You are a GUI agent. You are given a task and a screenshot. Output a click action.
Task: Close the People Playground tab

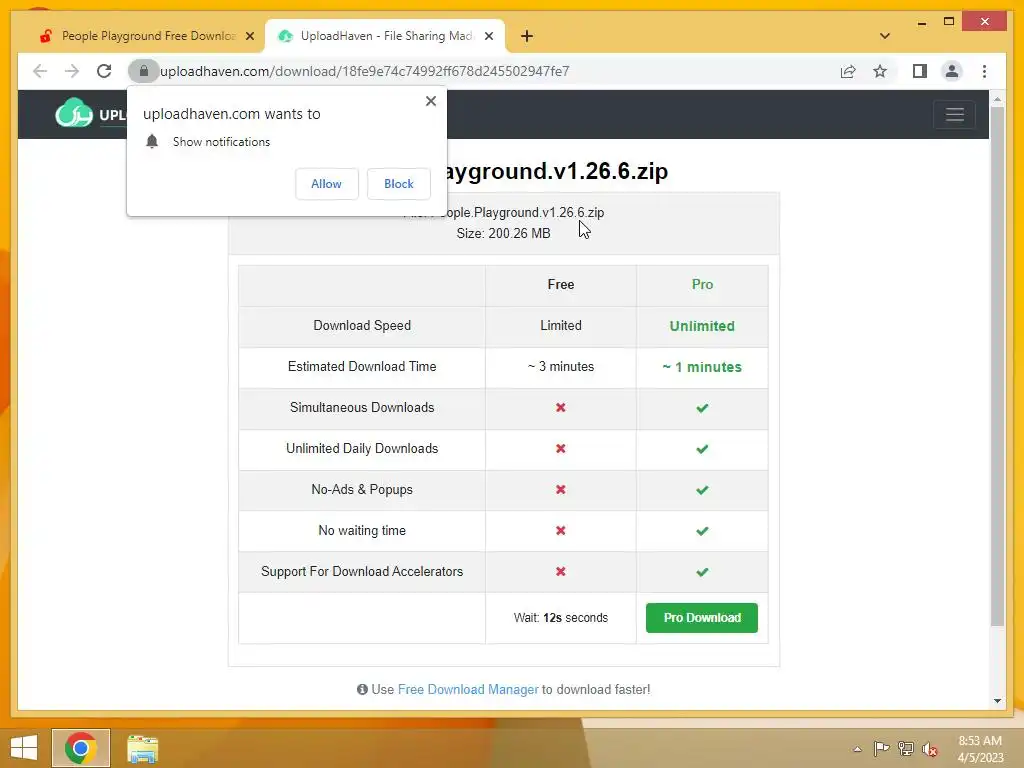click(x=249, y=37)
